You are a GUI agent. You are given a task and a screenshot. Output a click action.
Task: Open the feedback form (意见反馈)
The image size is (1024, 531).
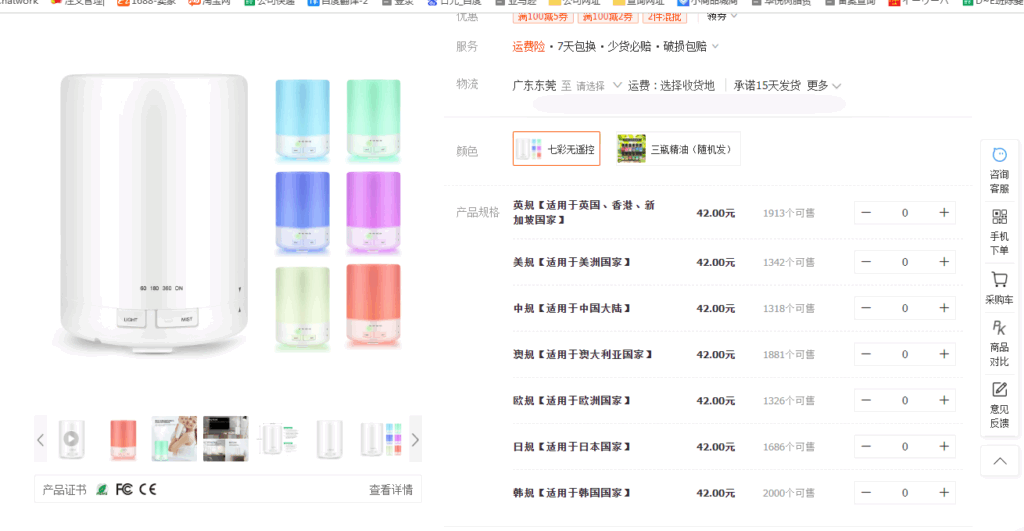coord(999,405)
